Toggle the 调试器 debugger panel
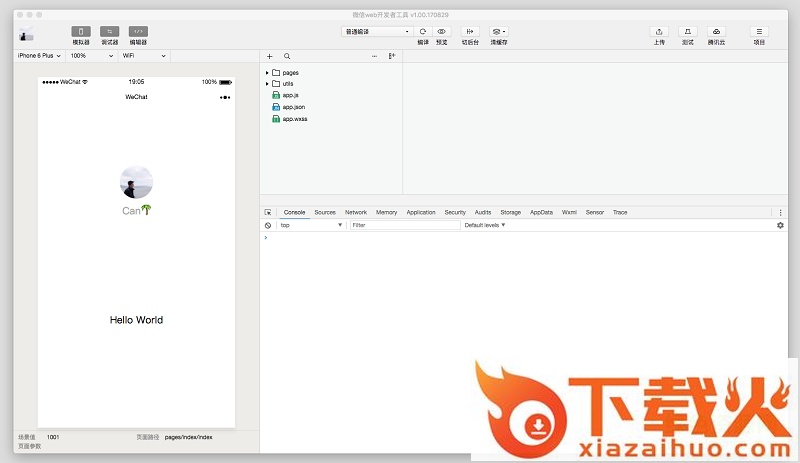 [x=109, y=32]
